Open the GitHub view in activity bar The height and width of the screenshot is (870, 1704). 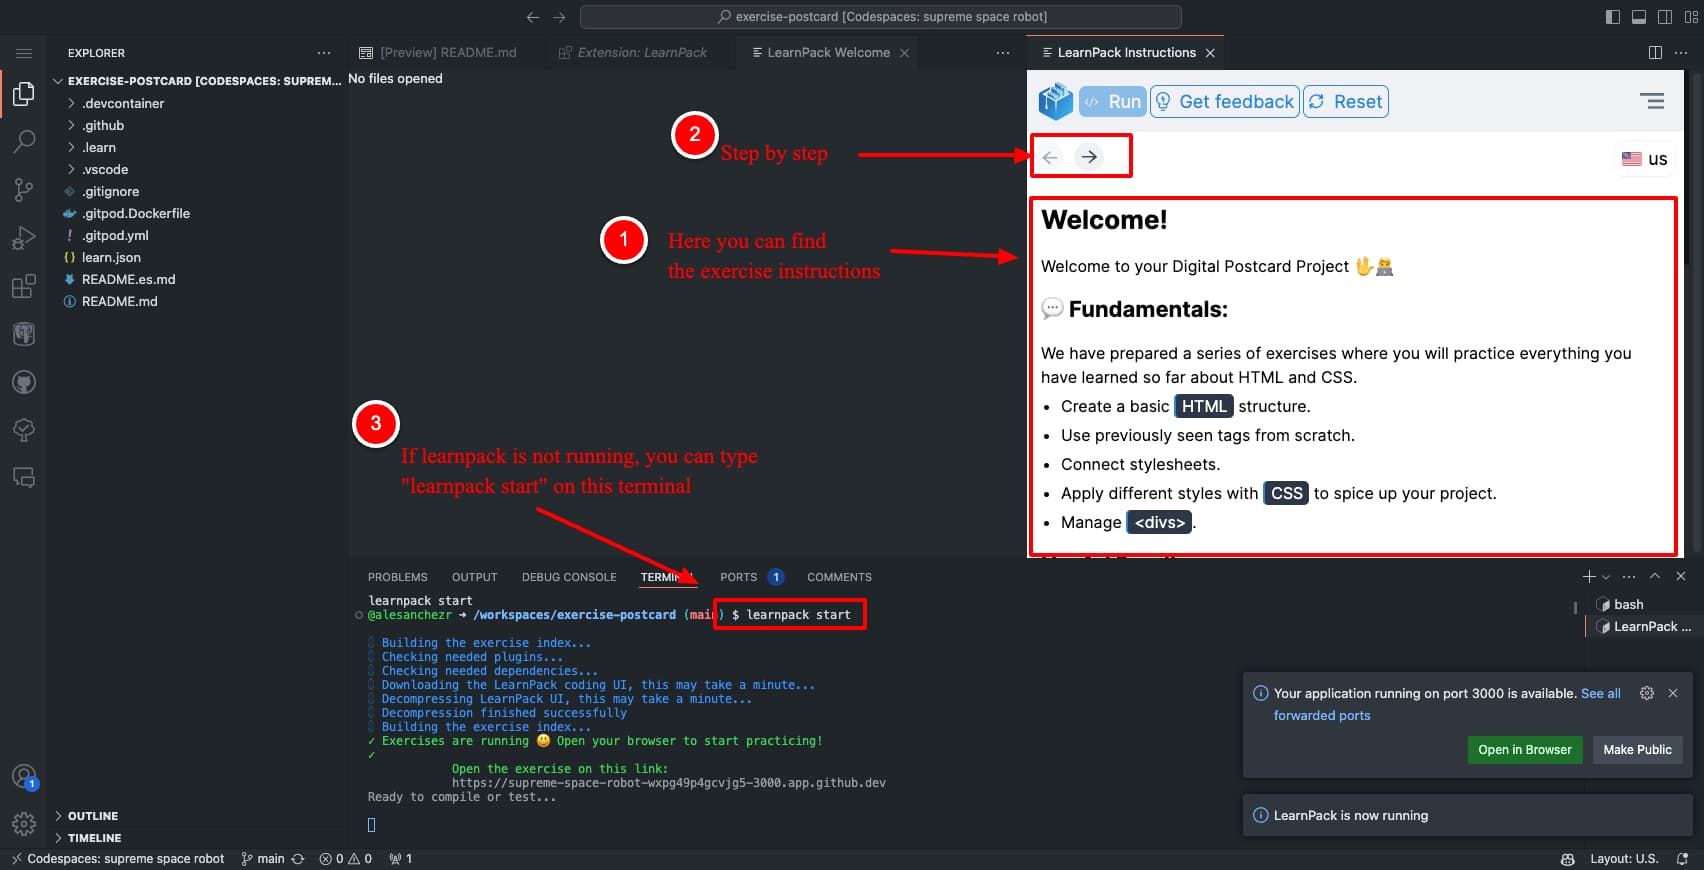coord(23,382)
